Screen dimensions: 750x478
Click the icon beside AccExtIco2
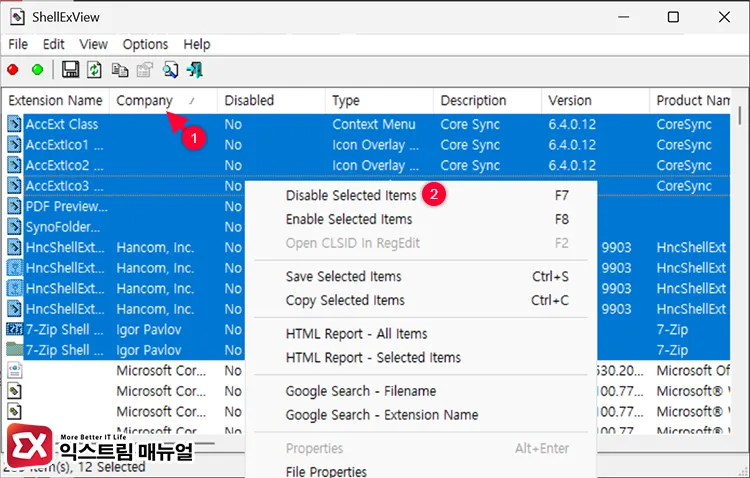14,165
